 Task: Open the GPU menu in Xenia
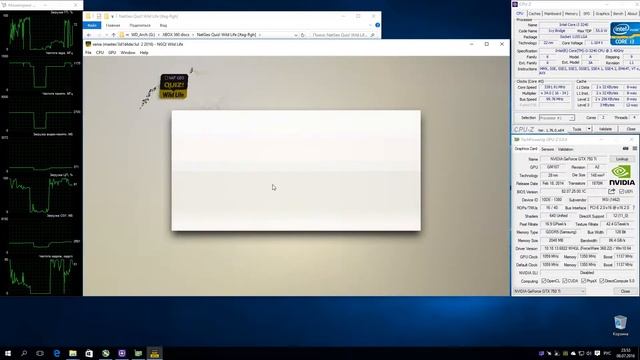112,53
